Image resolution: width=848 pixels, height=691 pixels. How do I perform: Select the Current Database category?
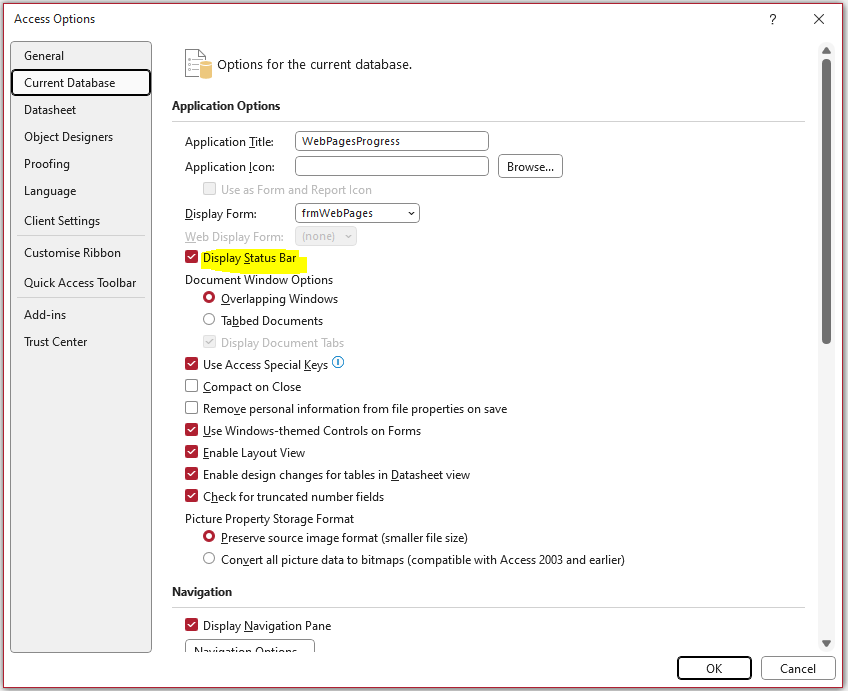tap(81, 83)
